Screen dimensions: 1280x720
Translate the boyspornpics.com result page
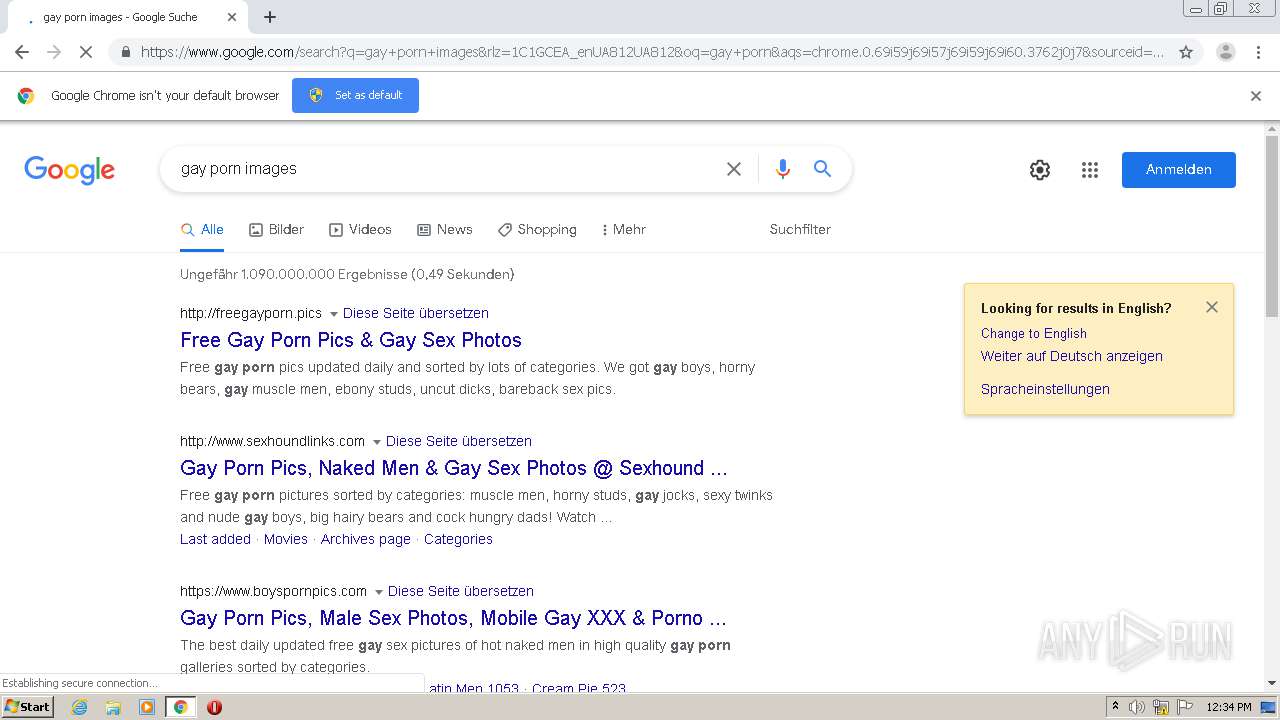pyautogui.click(x=461, y=591)
